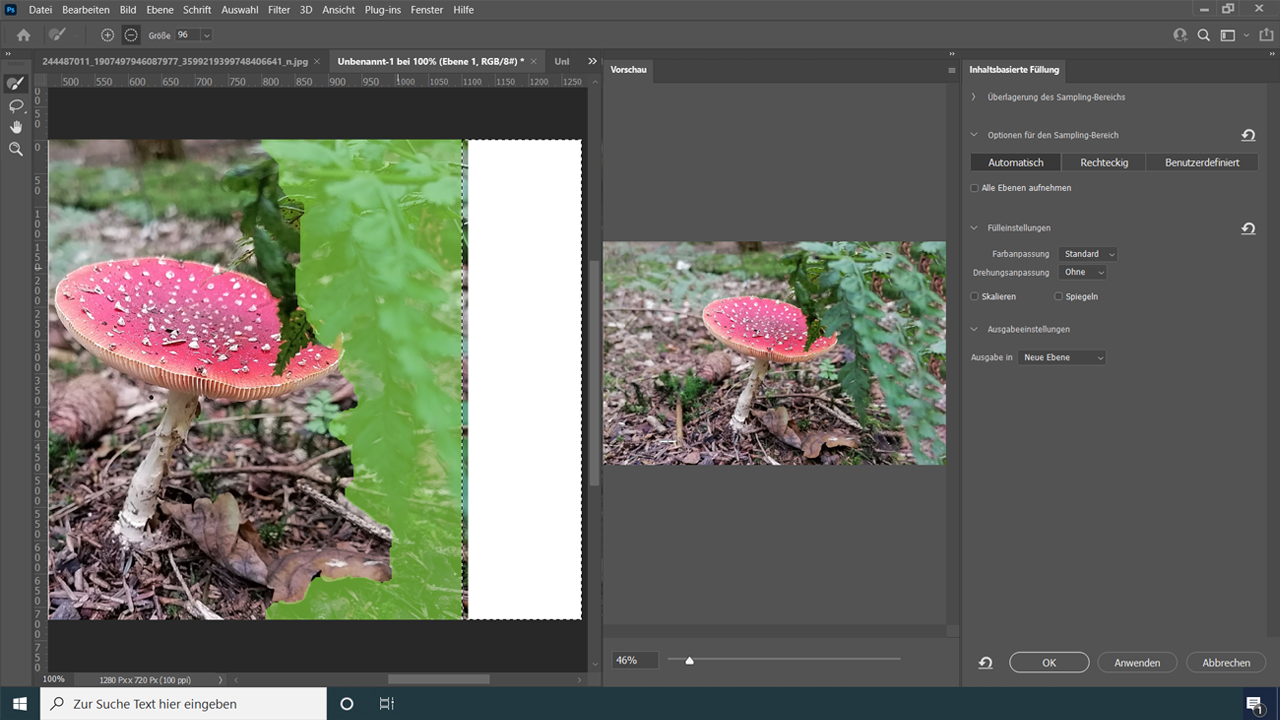Expand 'Überlagerung des Sampling-Bereichs'

point(971,97)
